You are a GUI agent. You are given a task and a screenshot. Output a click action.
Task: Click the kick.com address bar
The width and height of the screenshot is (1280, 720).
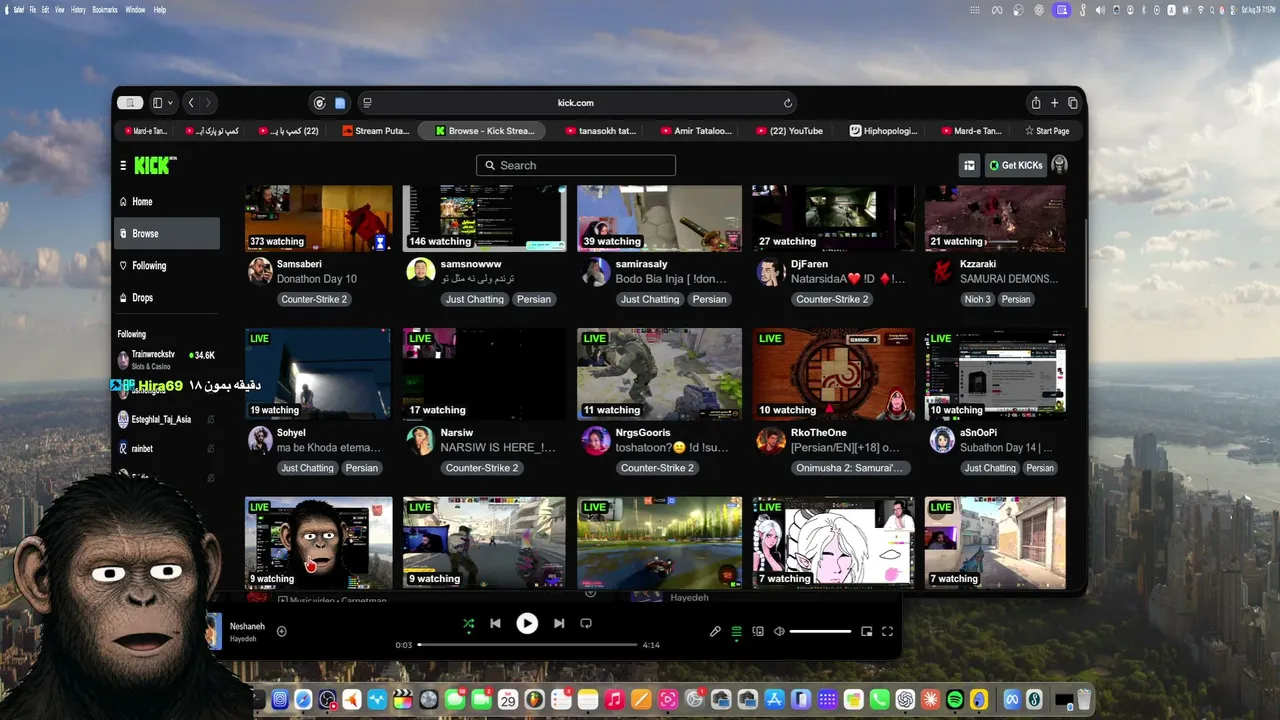click(x=576, y=103)
